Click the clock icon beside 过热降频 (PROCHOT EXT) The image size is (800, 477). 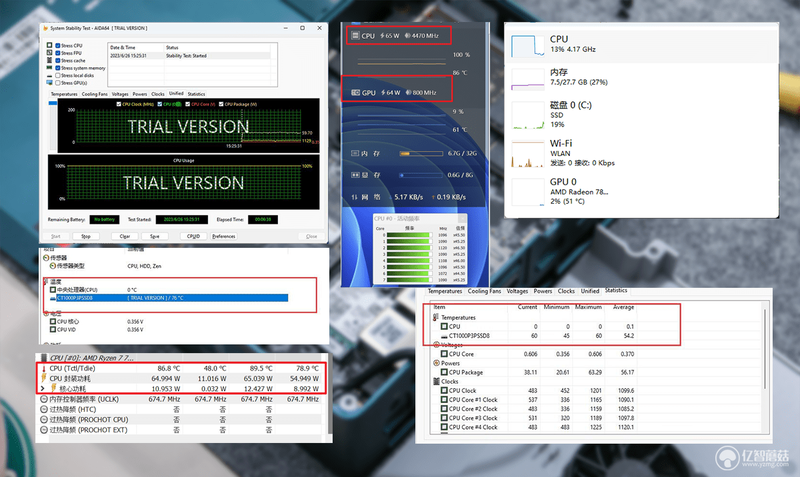[x=44, y=430]
